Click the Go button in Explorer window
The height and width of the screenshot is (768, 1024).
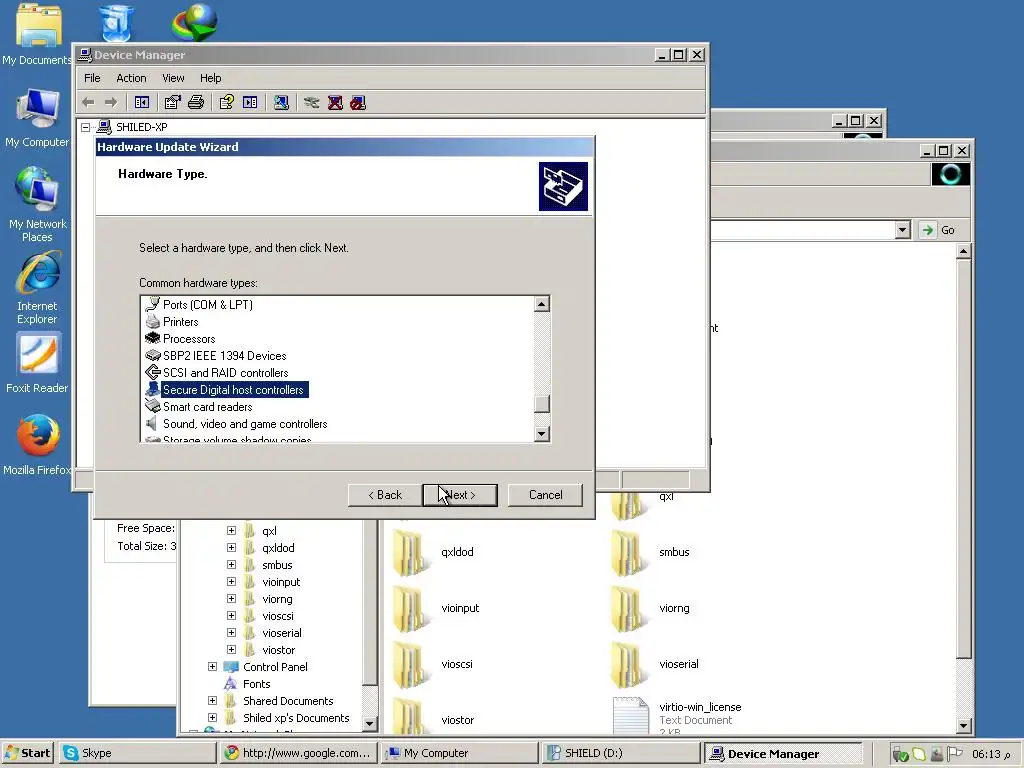tap(939, 230)
